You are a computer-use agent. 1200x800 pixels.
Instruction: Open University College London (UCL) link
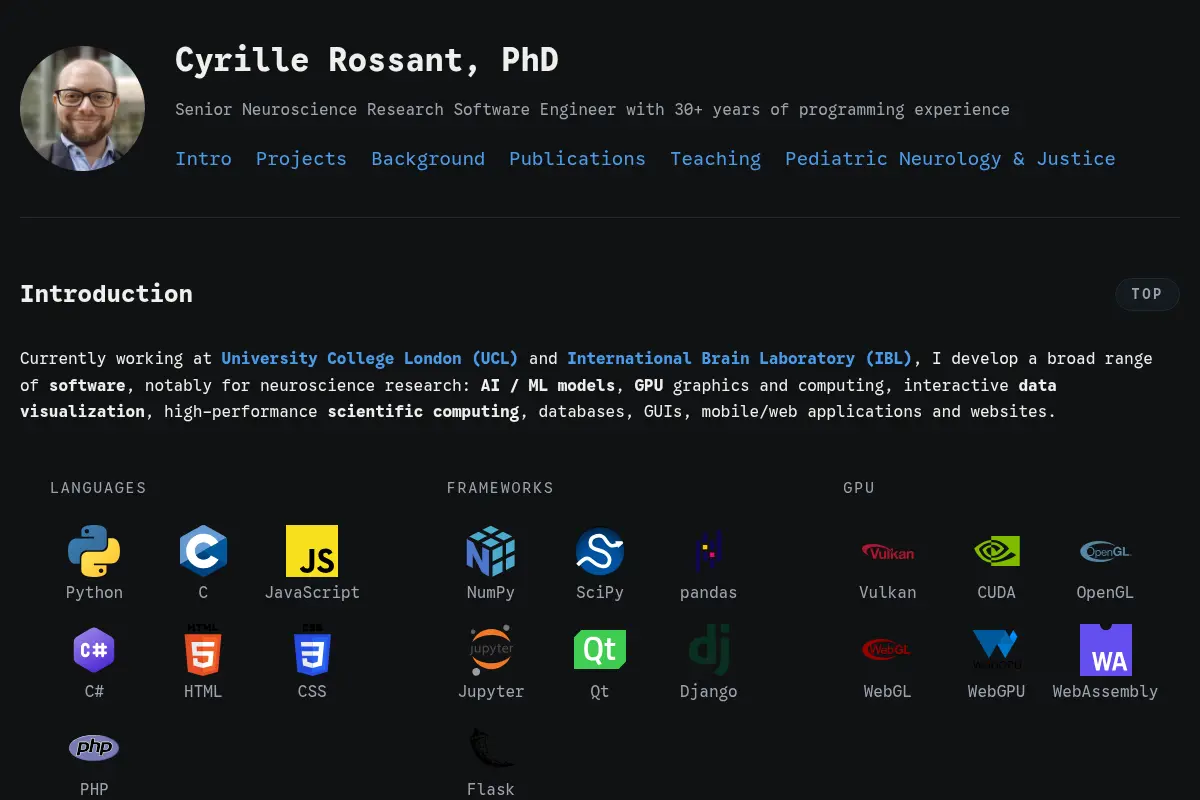point(370,358)
